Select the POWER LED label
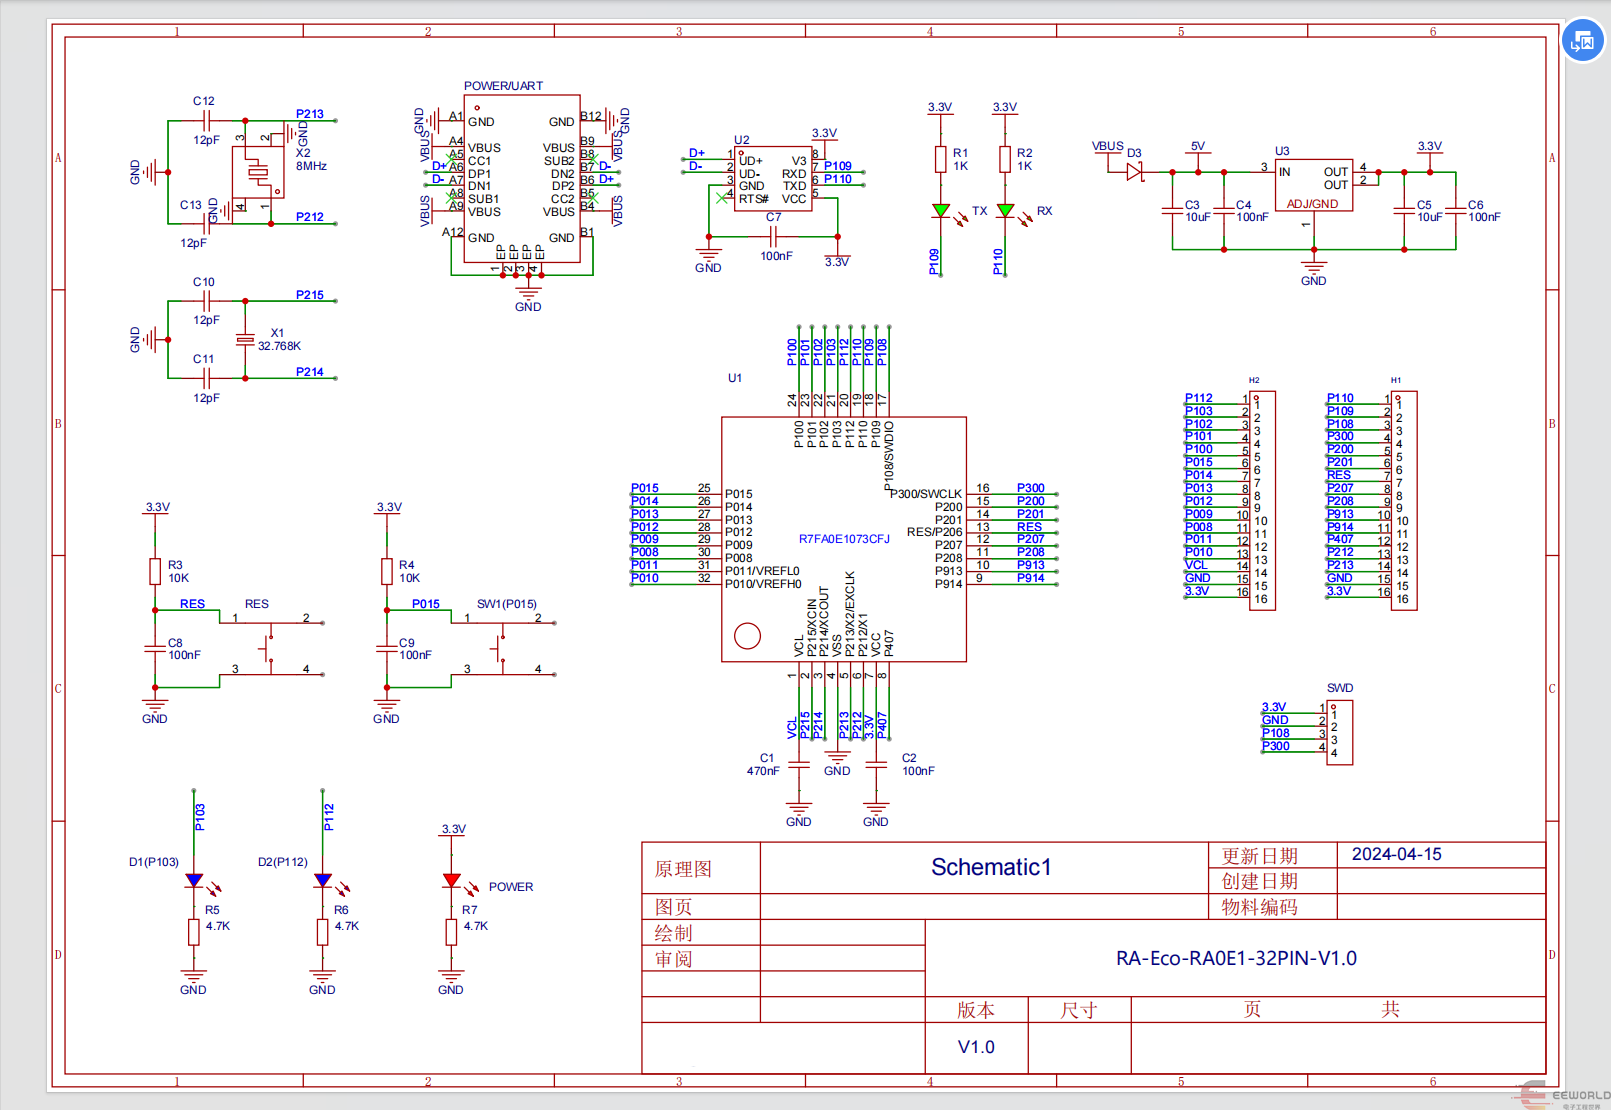The image size is (1611, 1110). click(511, 887)
